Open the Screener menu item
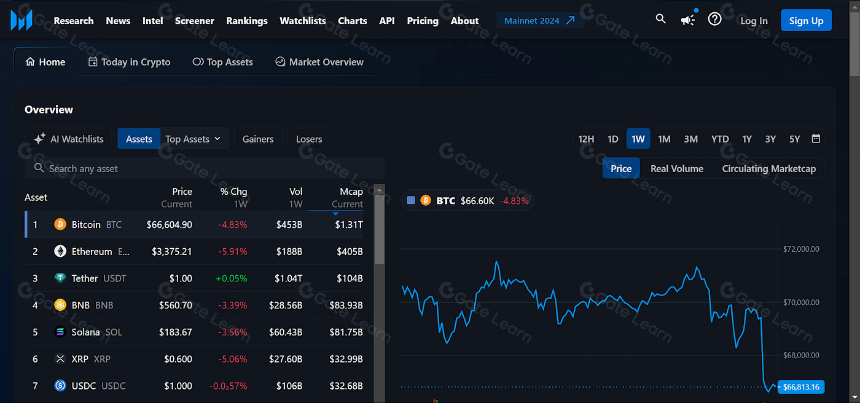 [x=195, y=21]
